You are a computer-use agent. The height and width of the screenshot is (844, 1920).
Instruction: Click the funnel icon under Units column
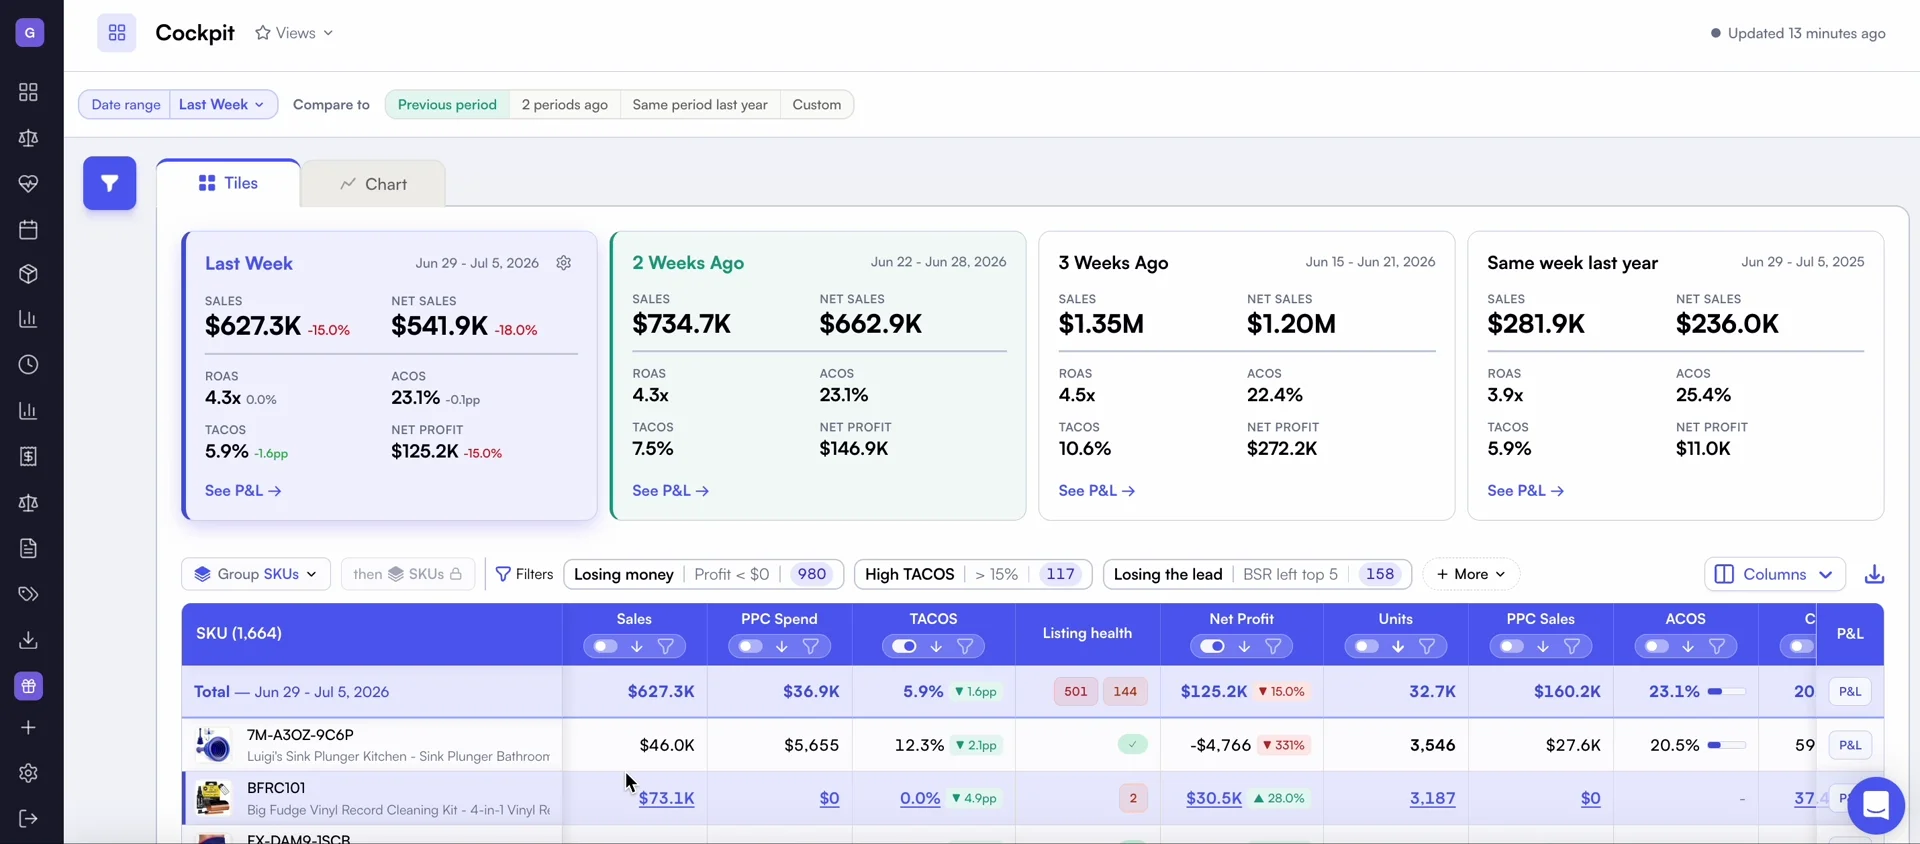coord(1427,647)
